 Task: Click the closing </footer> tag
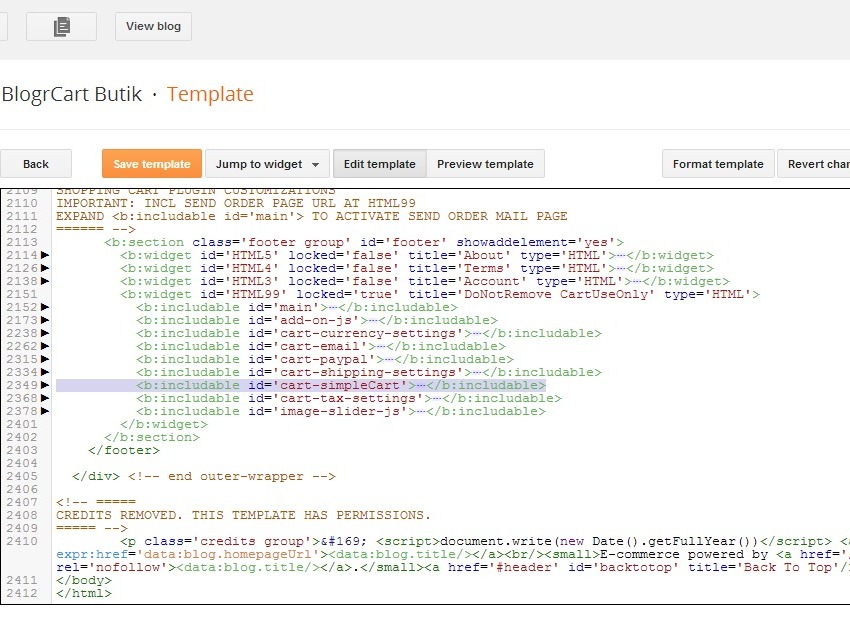(124, 450)
